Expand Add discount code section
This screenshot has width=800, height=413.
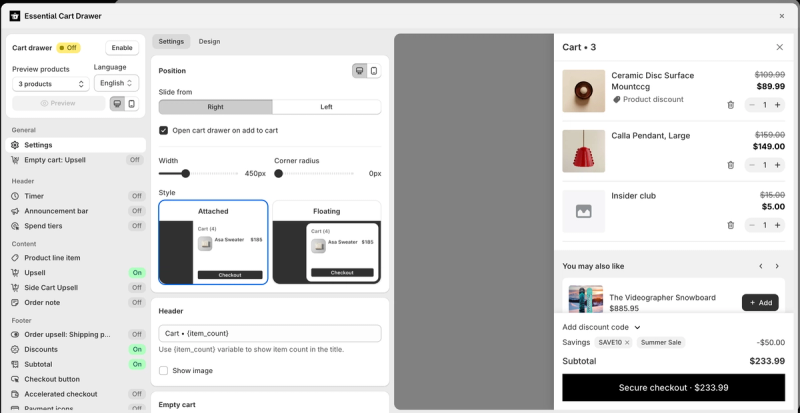[601, 327]
